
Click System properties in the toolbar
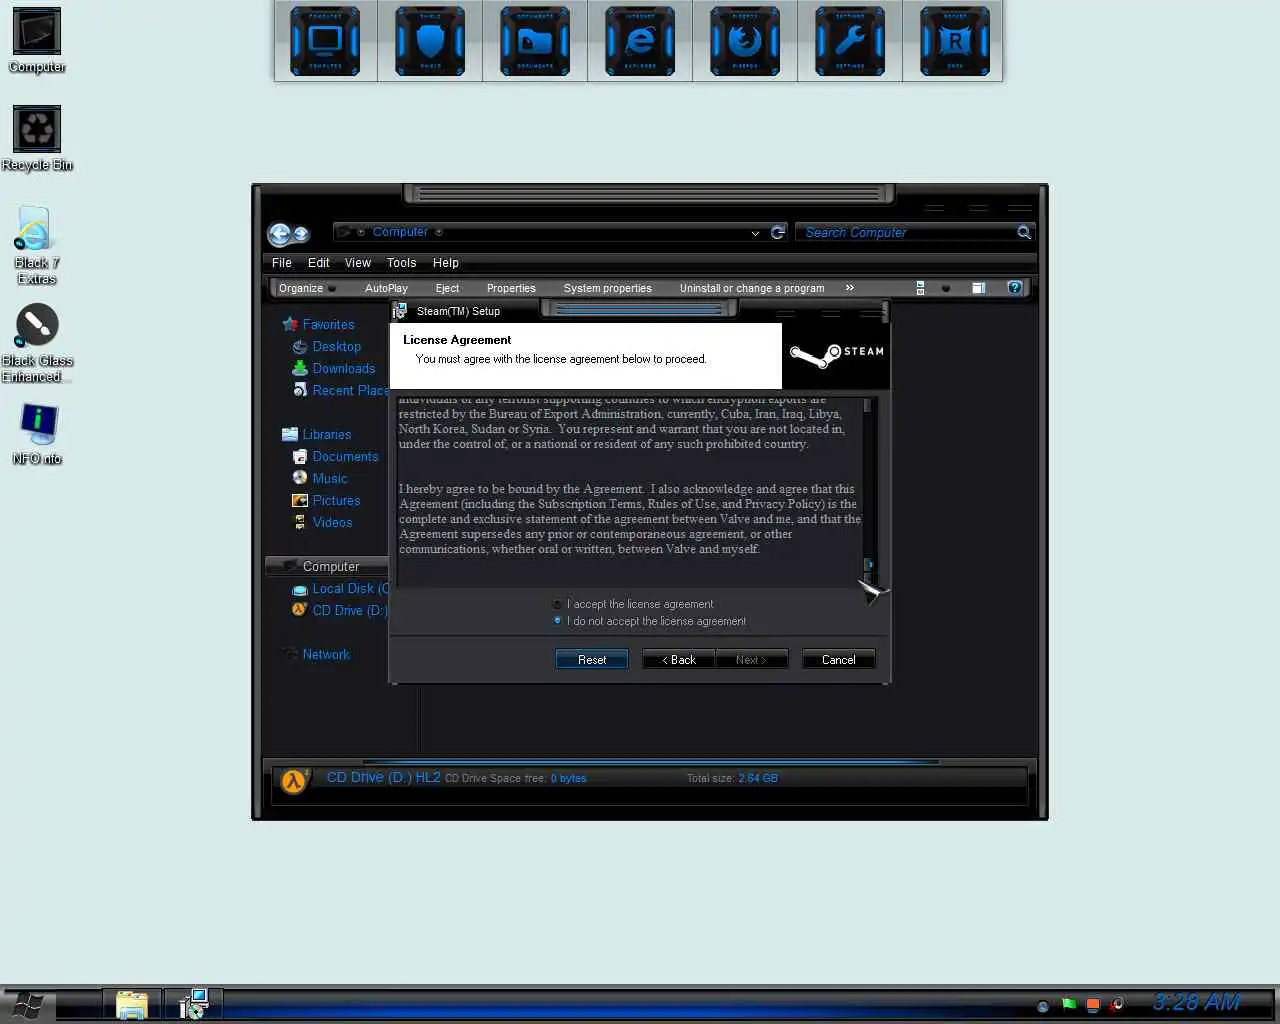click(x=608, y=288)
